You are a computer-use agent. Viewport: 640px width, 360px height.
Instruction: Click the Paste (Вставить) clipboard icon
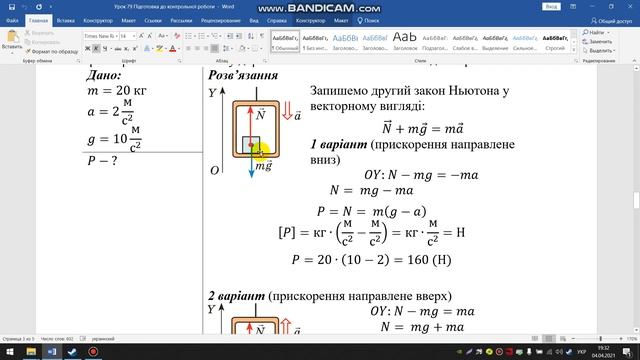(x=12, y=37)
